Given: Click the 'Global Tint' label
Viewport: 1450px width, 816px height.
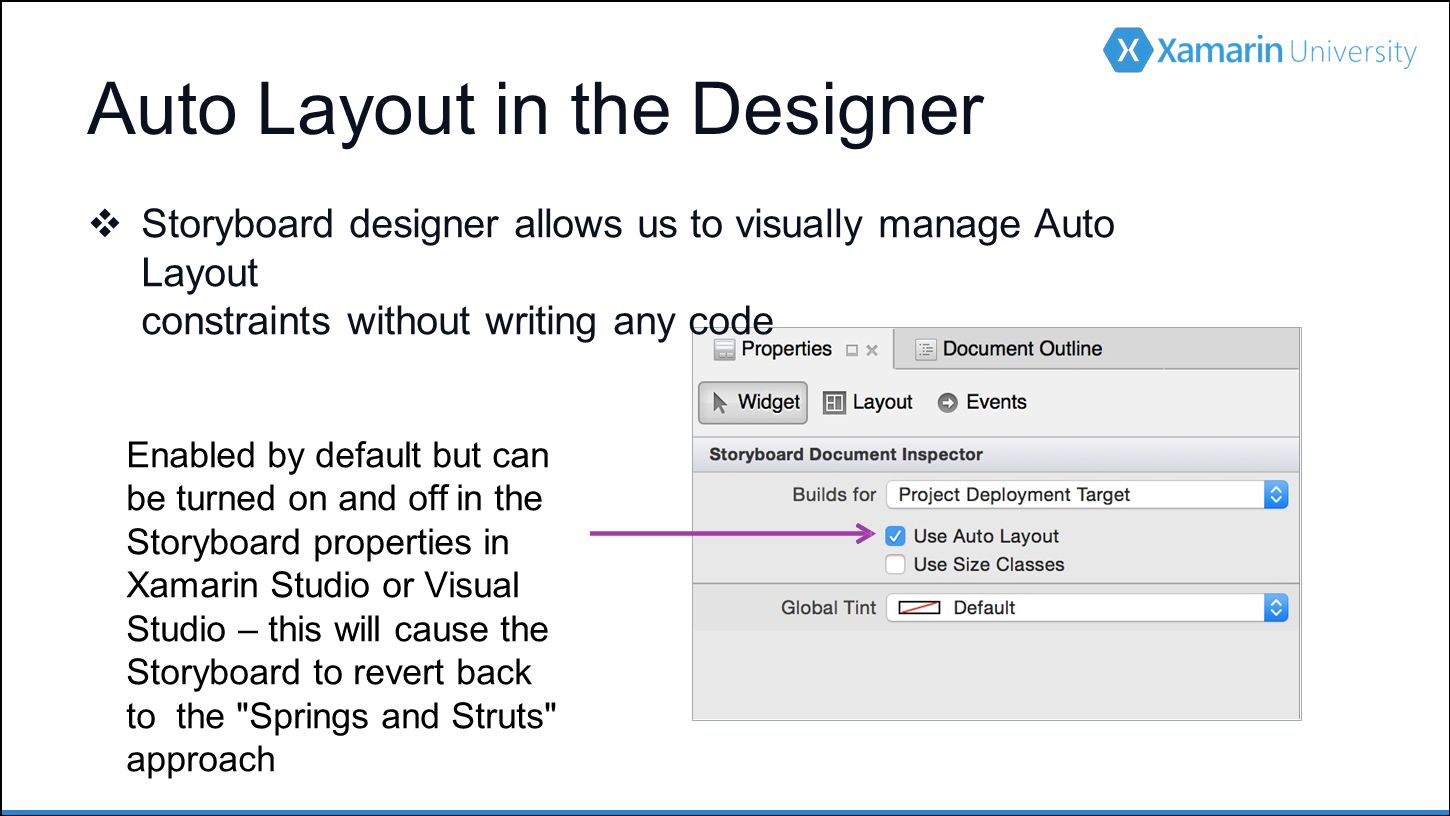Looking at the screenshot, I should pyautogui.click(x=828, y=608).
